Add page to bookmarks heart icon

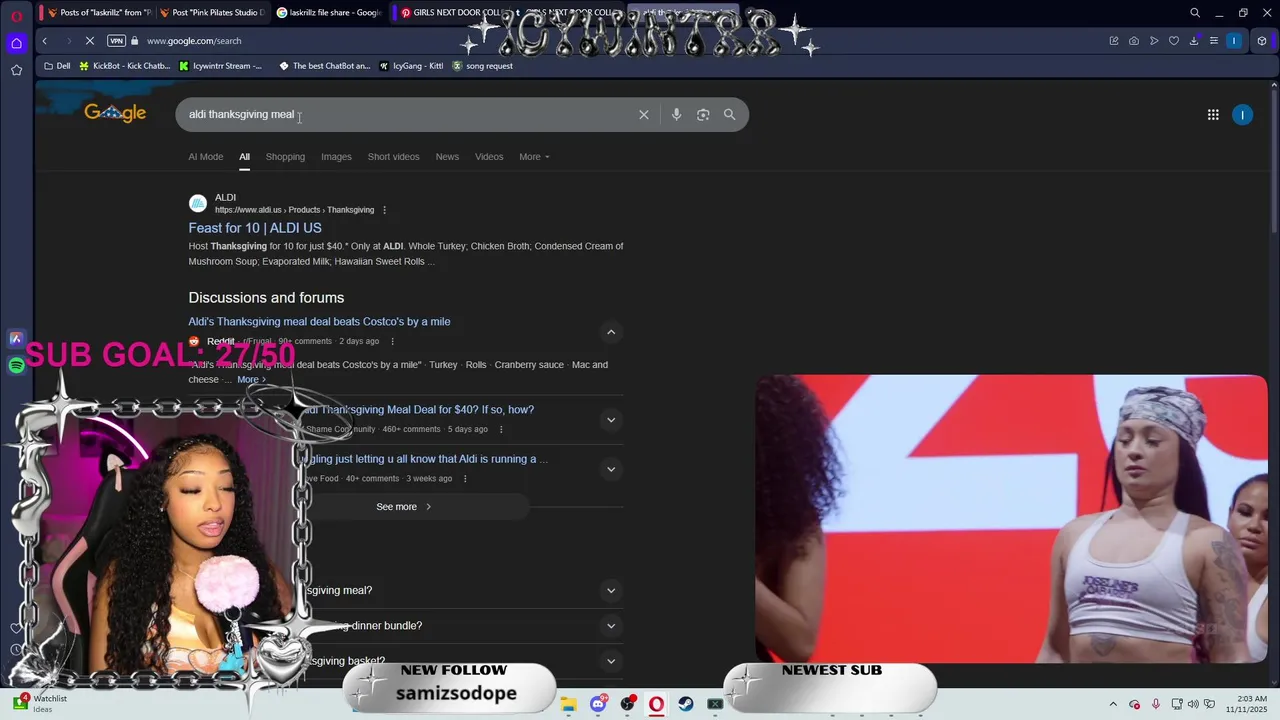(1174, 41)
